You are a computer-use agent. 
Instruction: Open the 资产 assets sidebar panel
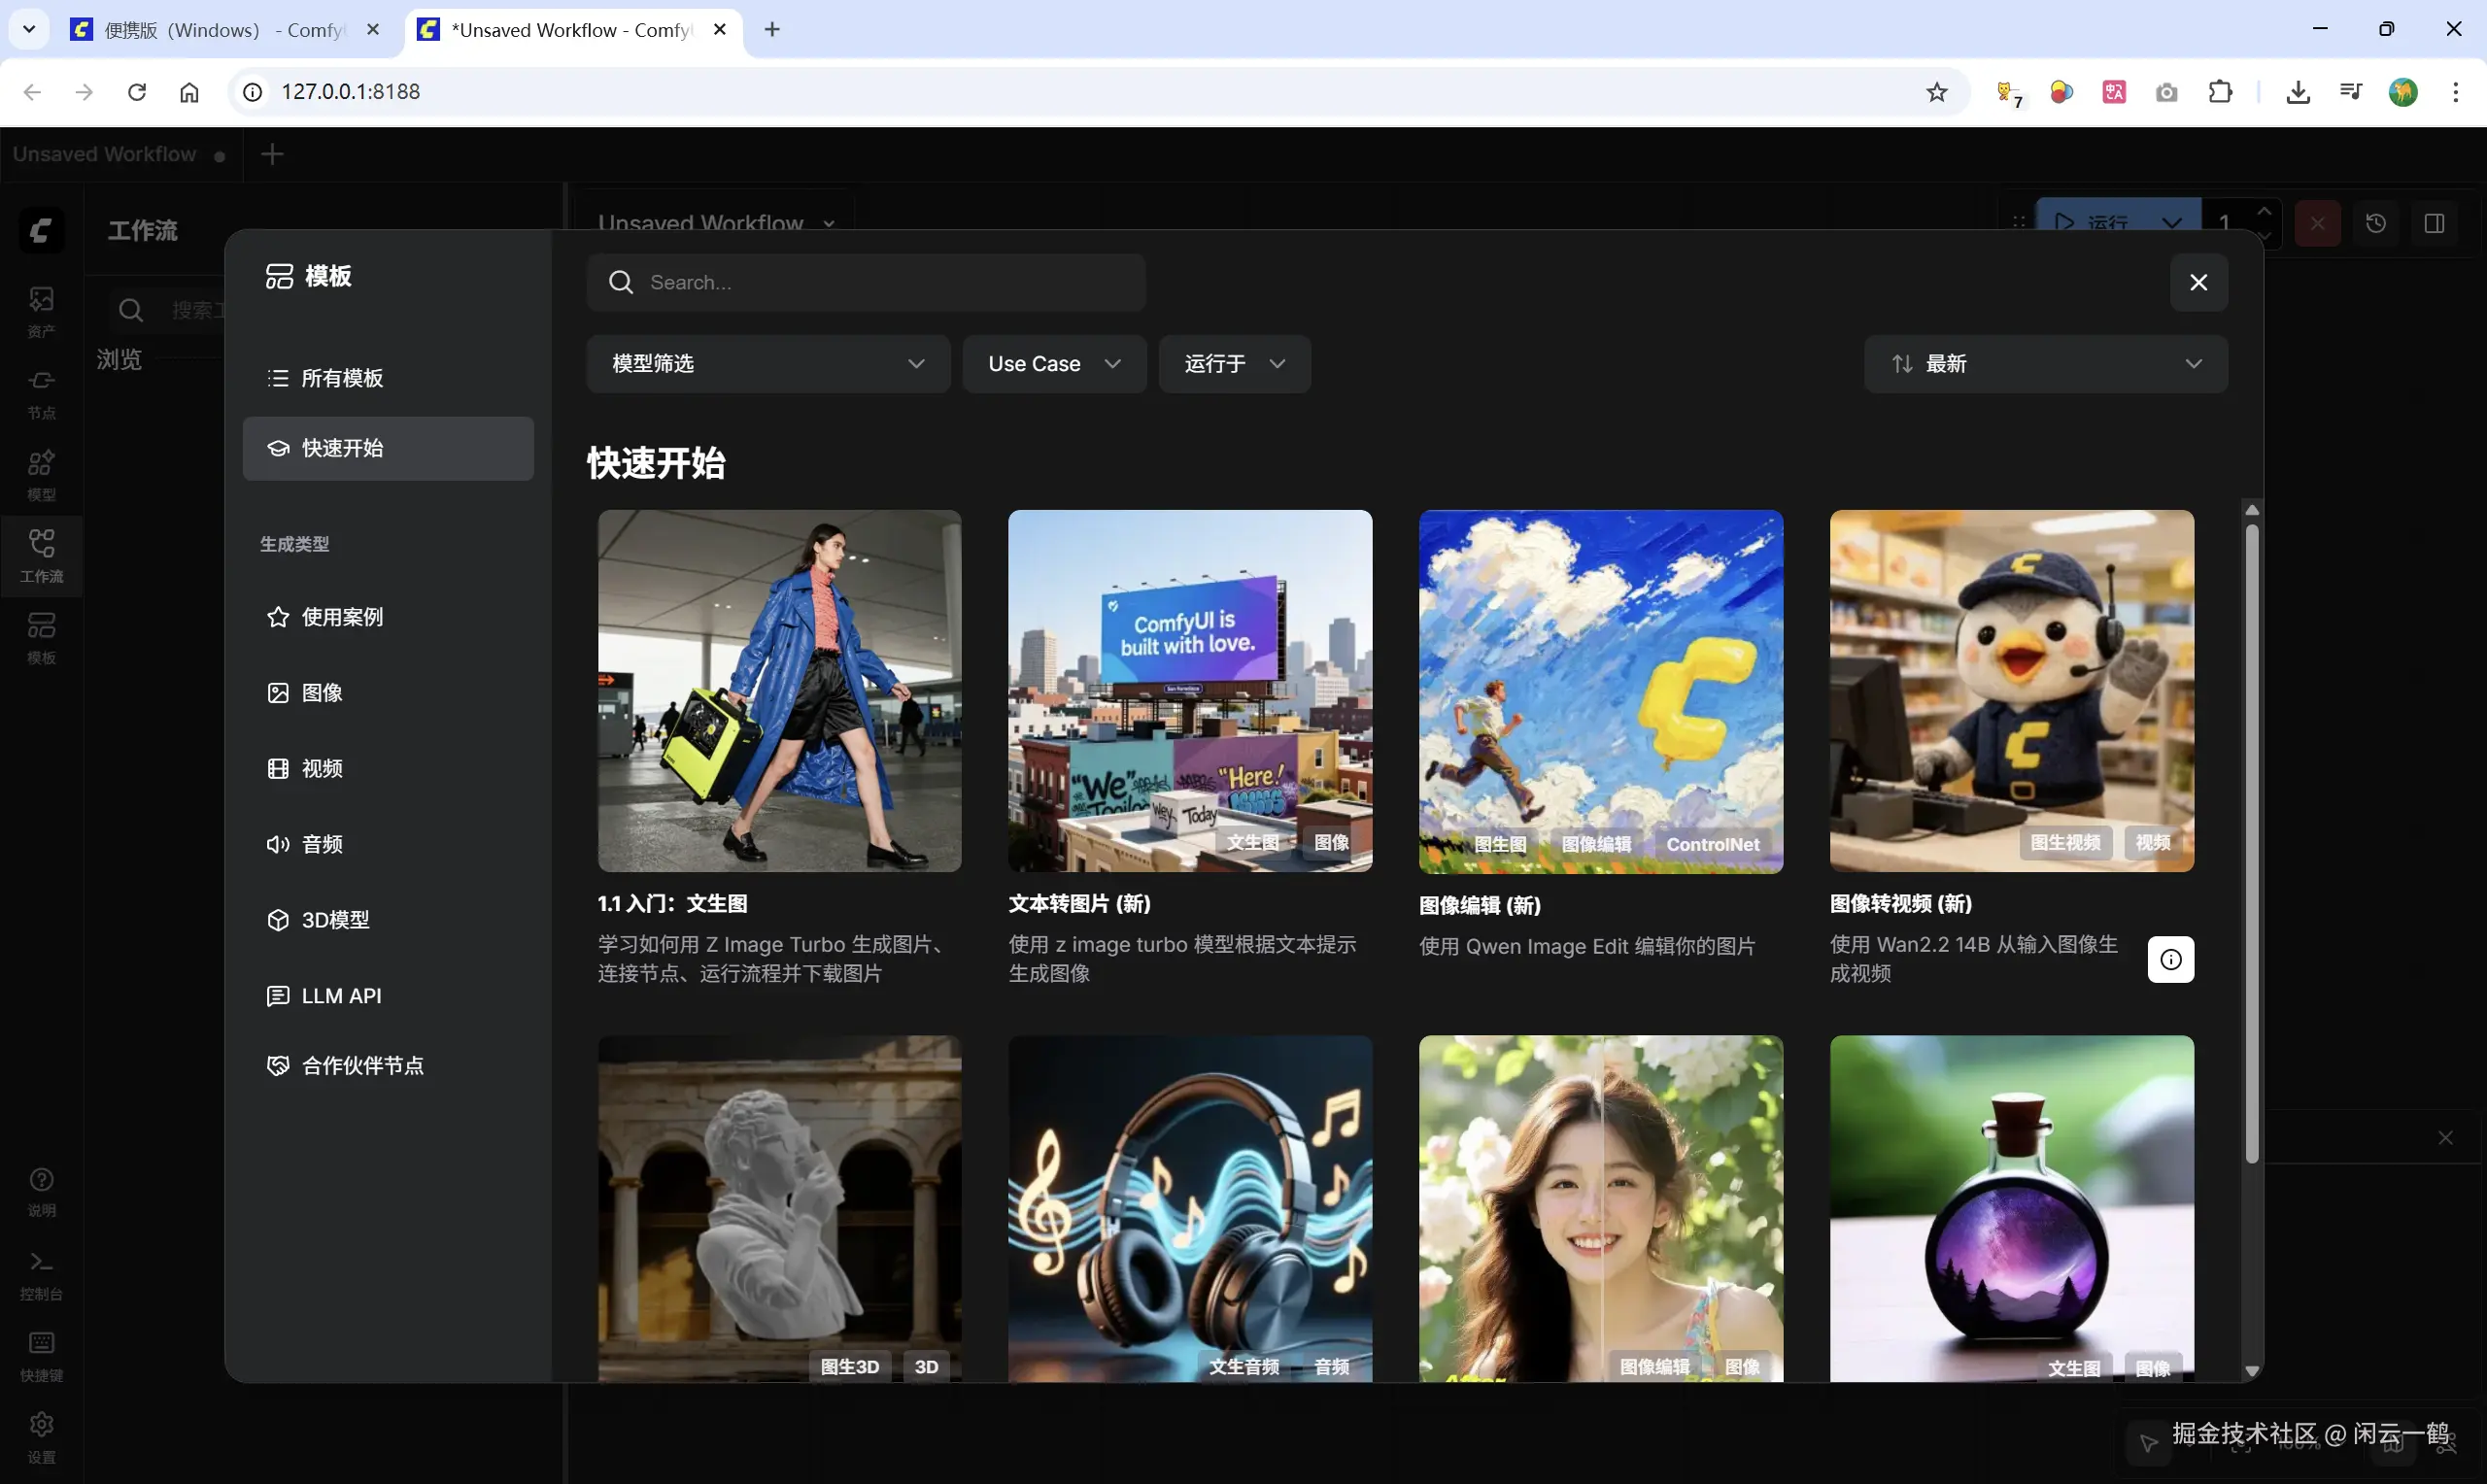(x=41, y=311)
